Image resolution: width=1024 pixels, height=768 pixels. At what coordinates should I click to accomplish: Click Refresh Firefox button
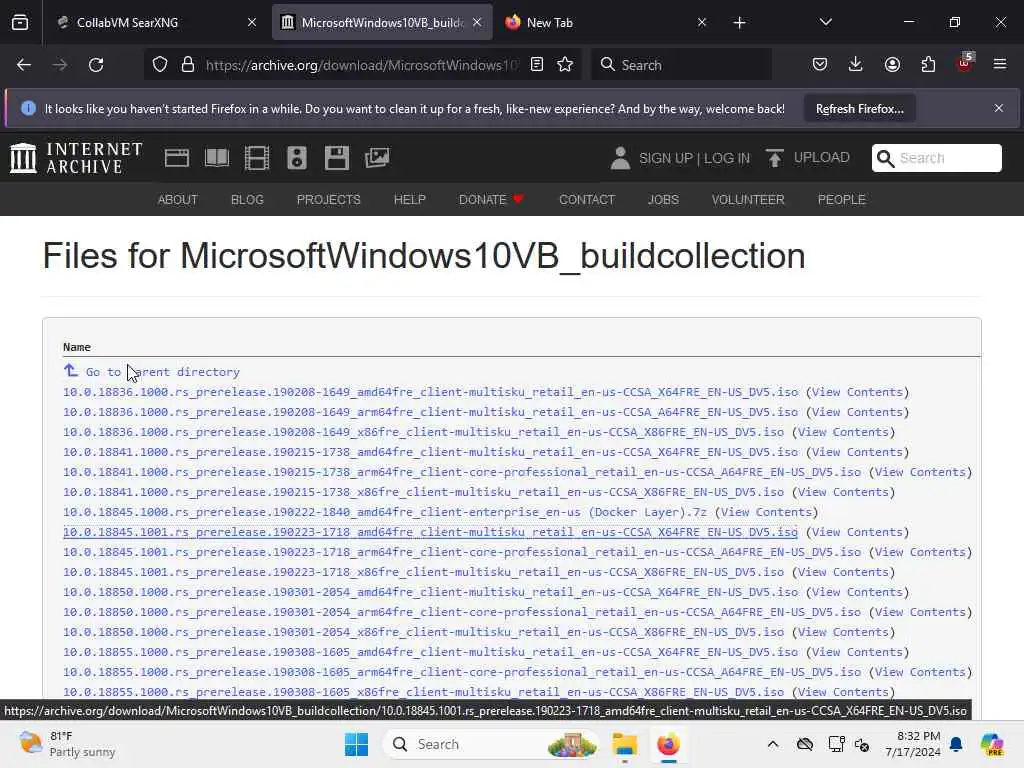pyautogui.click(x=859, y=109)
